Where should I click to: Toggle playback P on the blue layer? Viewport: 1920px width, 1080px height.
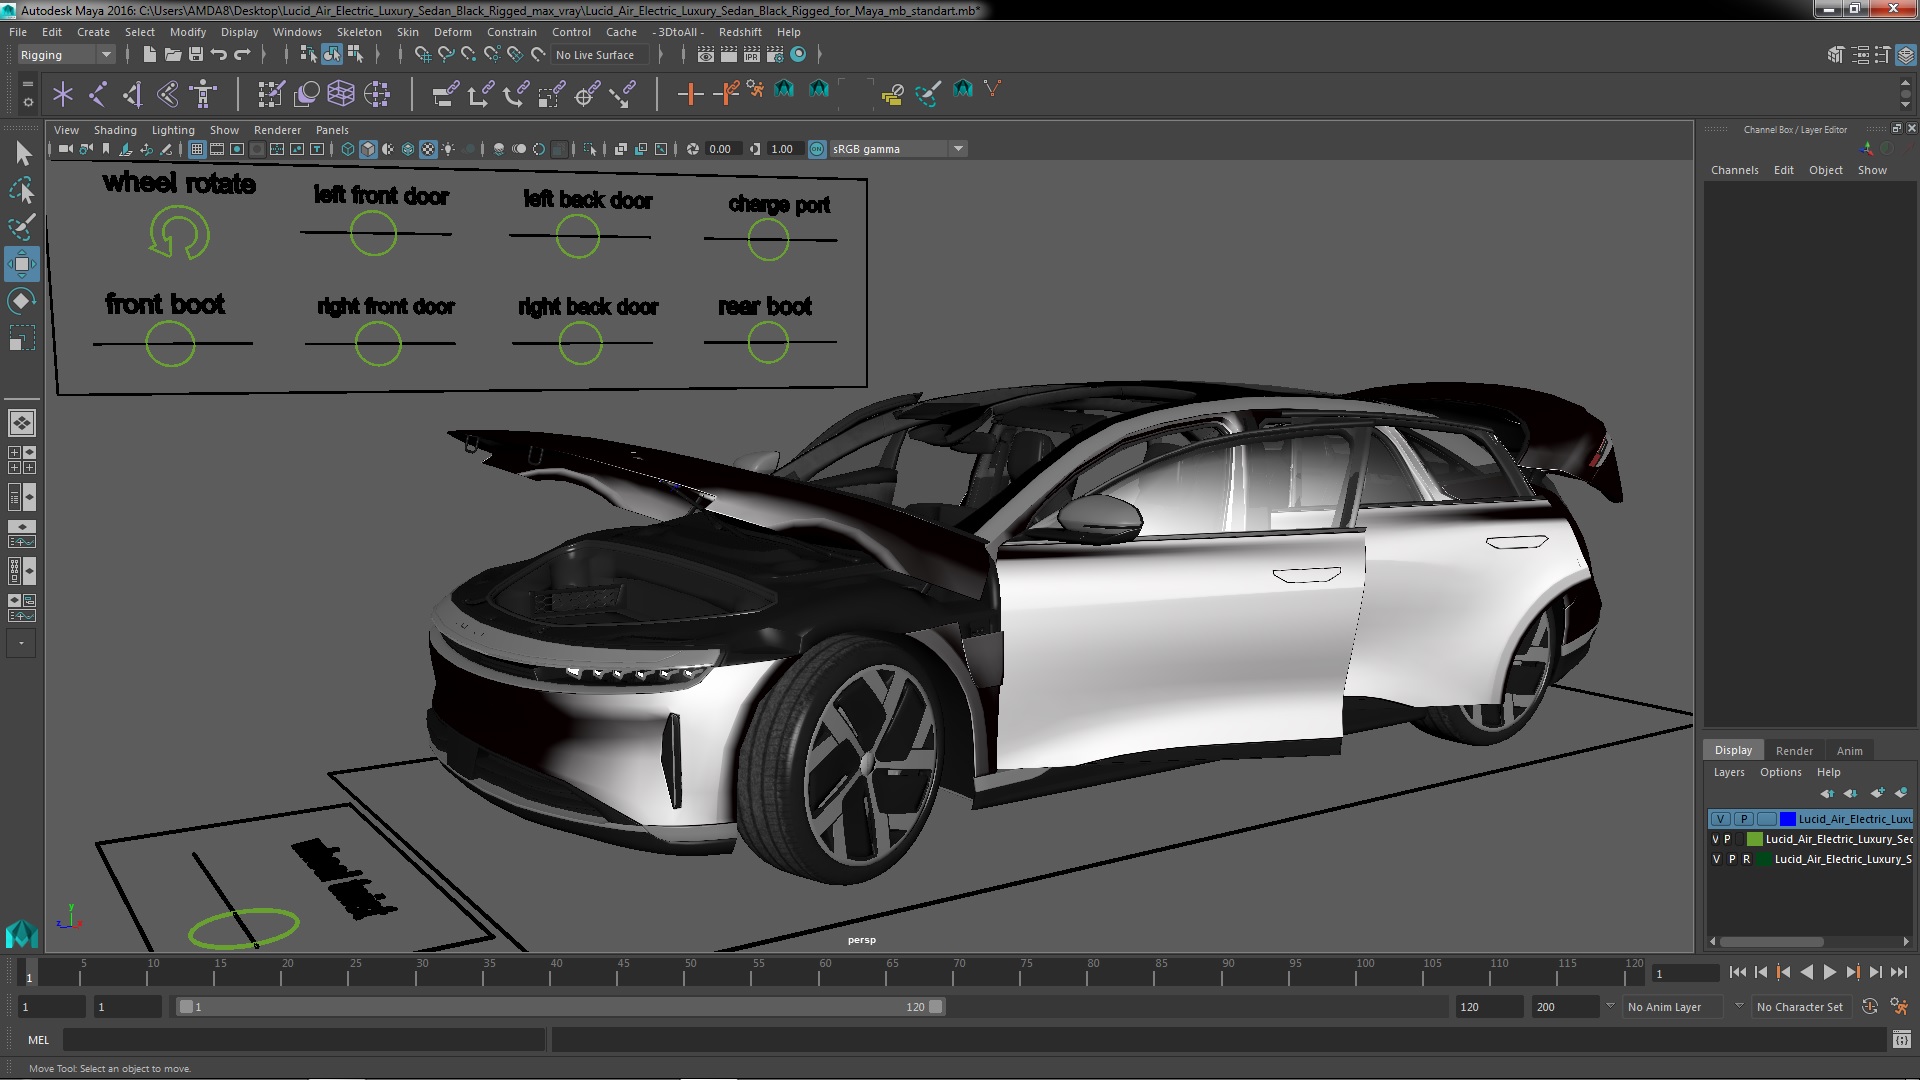point(1744,819)
